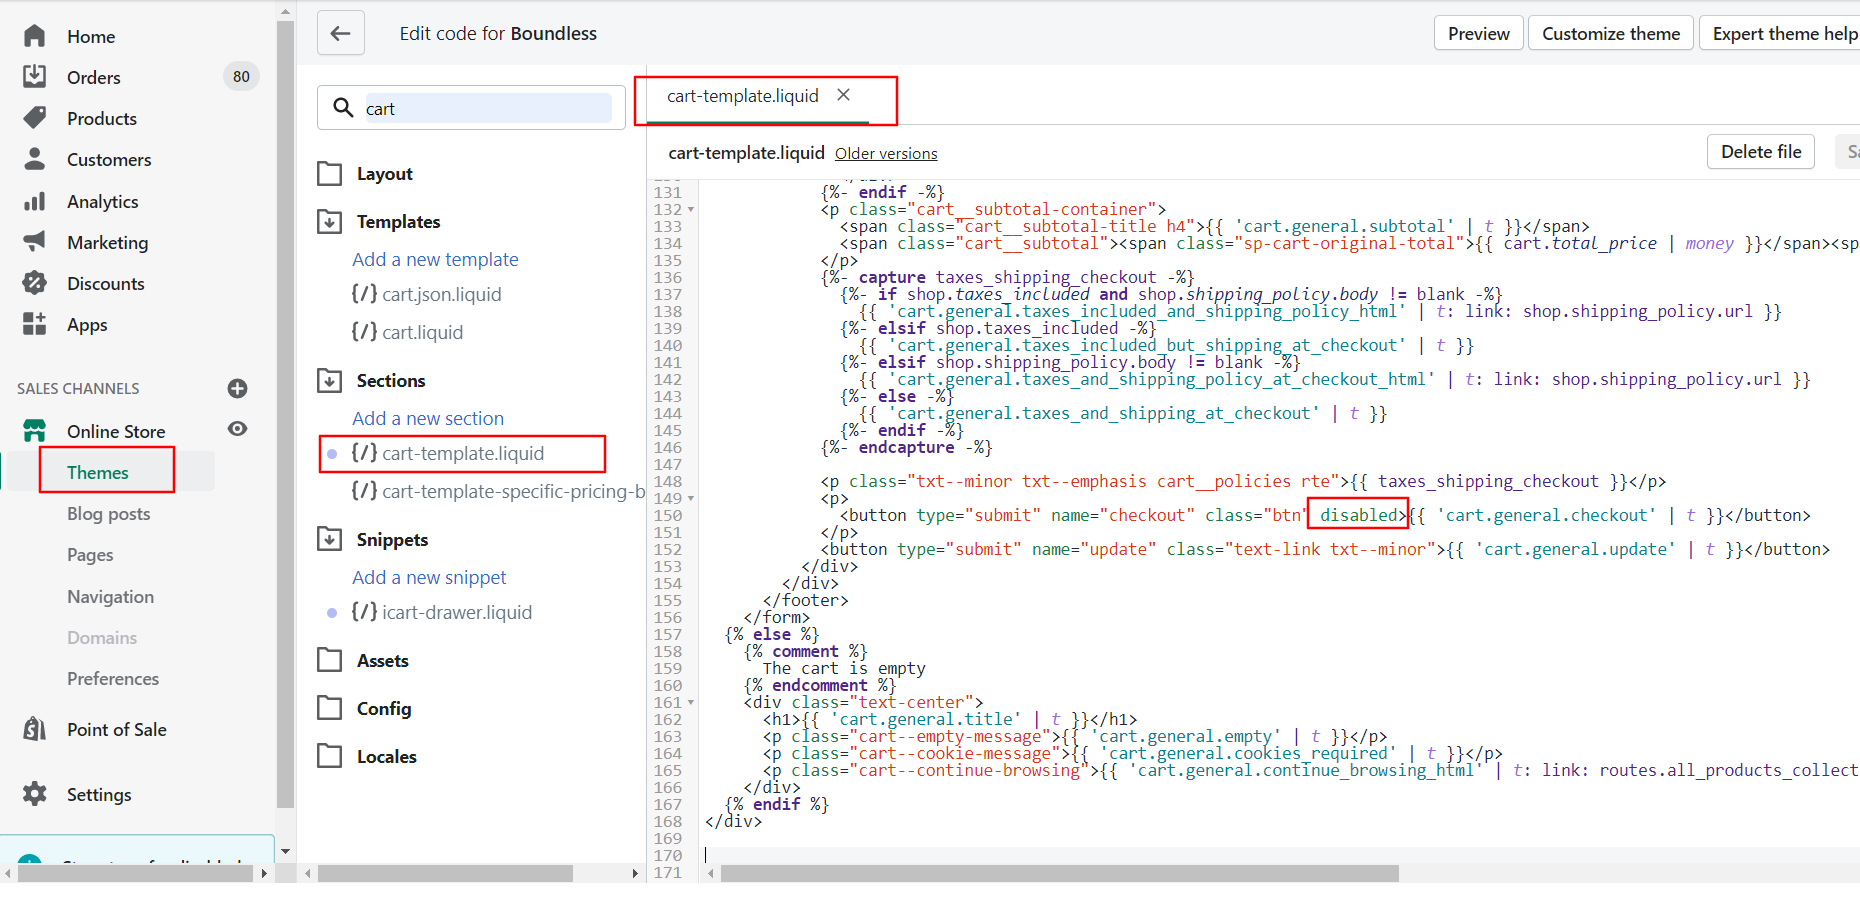Click the search magnifier icon
The width and height of the screenshot is (1860, 924).
click(x=343, y=108)
